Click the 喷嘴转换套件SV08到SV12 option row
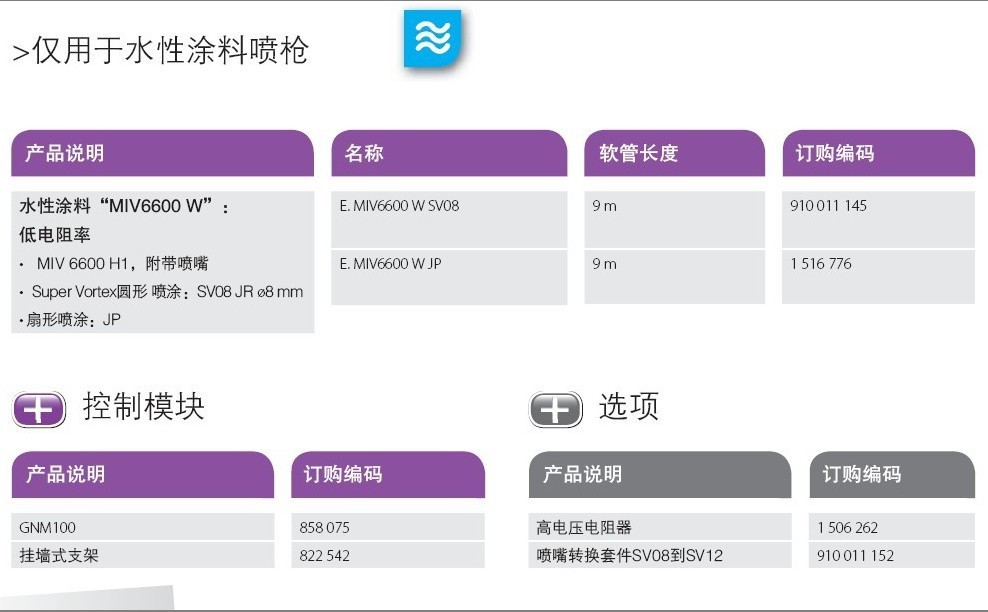Image resolution: width=988 pixels, height=612 pixels. coord(629,555)
